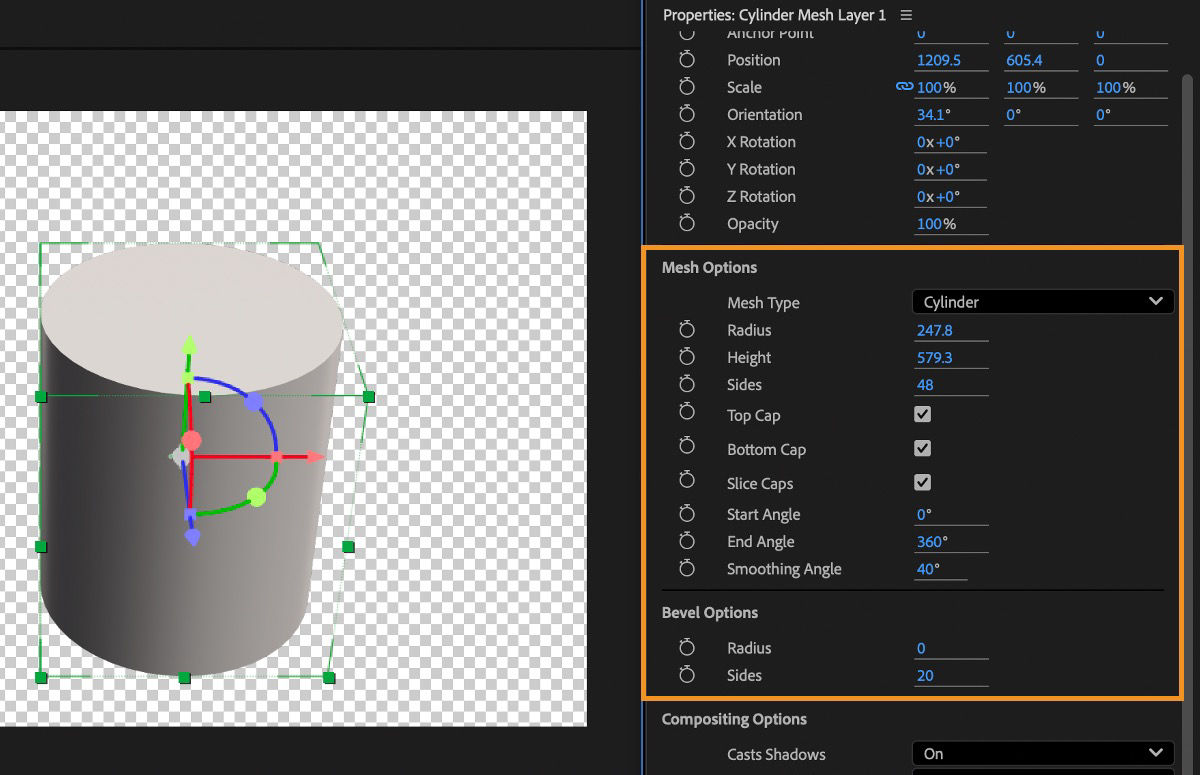Open the Casts Shadows dropdown

click(x=1043, y=753)
